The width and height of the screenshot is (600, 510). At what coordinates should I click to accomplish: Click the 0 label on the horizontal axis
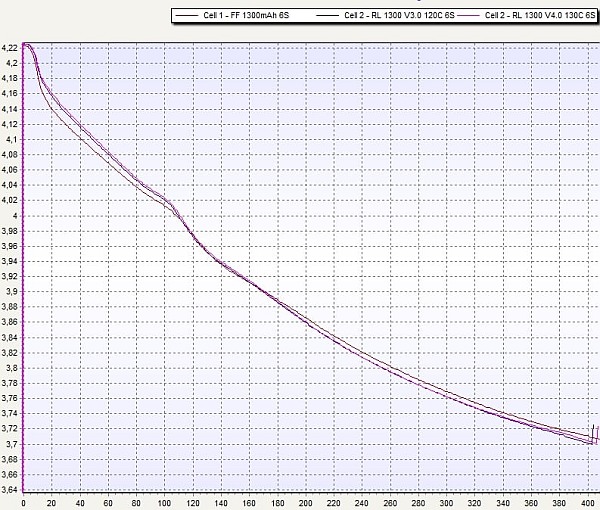click(x=23, y=502)
